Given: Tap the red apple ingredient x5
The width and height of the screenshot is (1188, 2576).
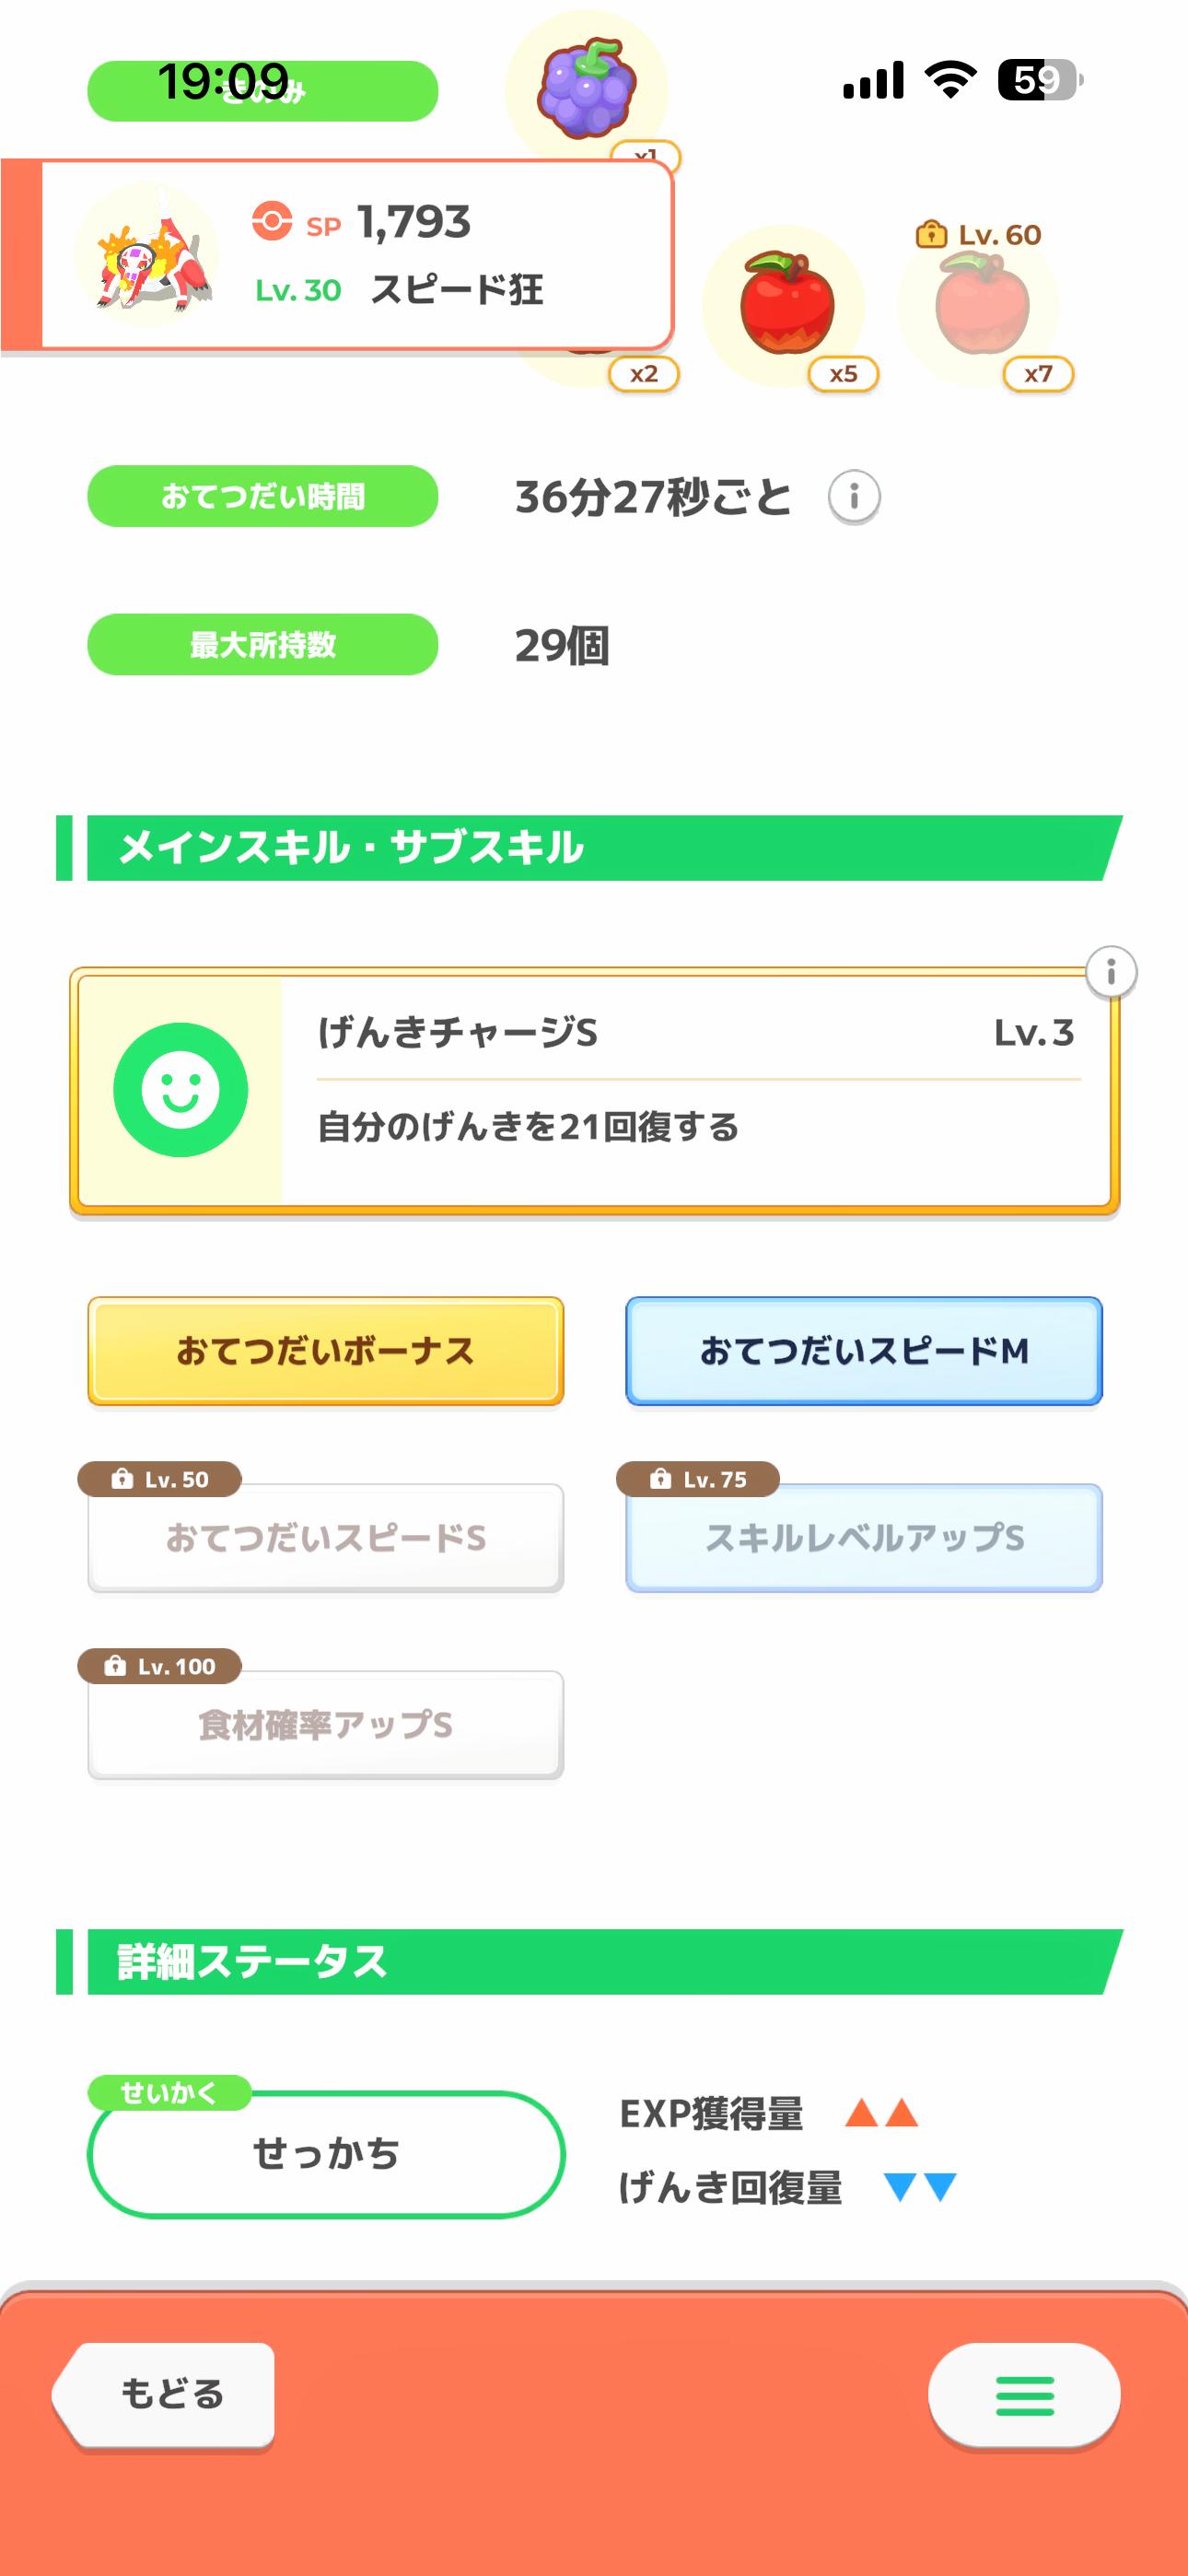Looking at the screenshot, I should pos(787,304).
